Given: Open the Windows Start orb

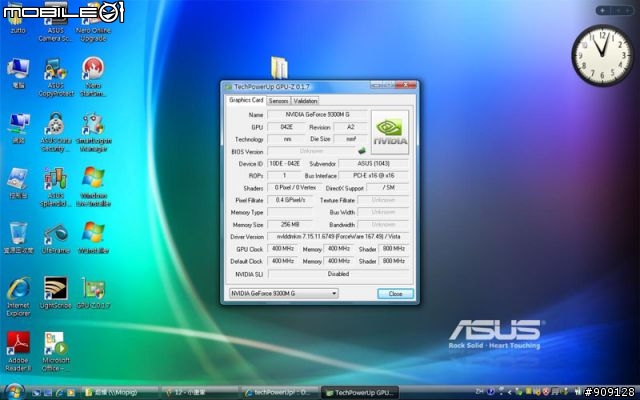Looking at the screenshot, I should point(15,392).
